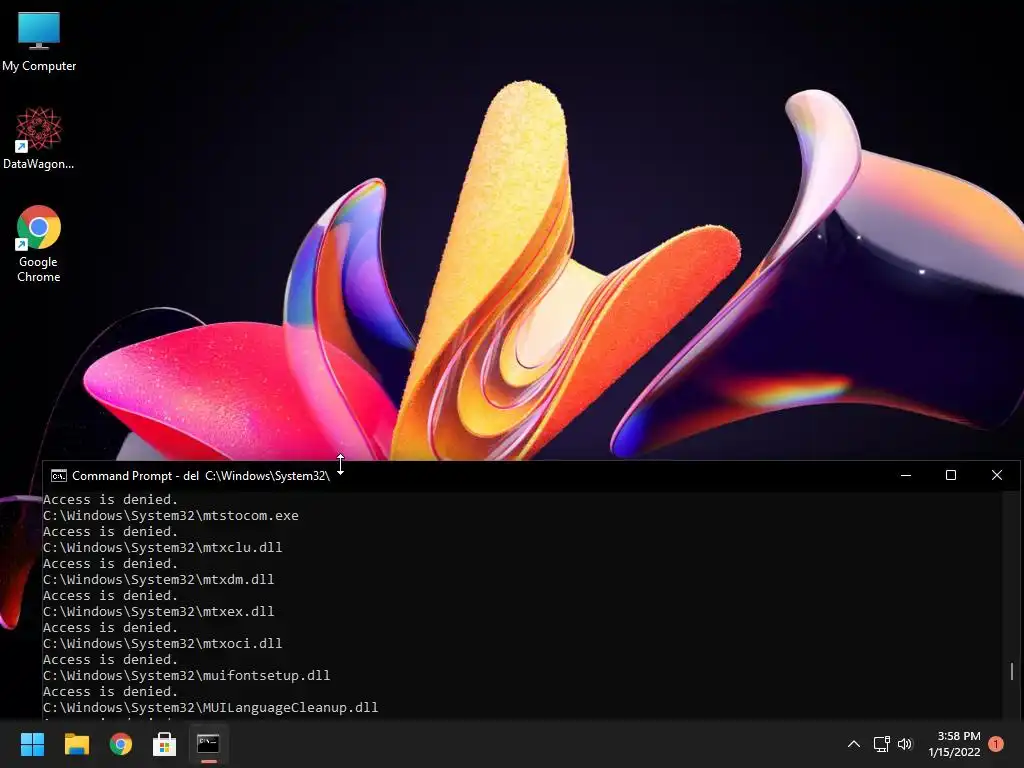
Task: Show hidden icons in system tray
Action: [854, 744]
